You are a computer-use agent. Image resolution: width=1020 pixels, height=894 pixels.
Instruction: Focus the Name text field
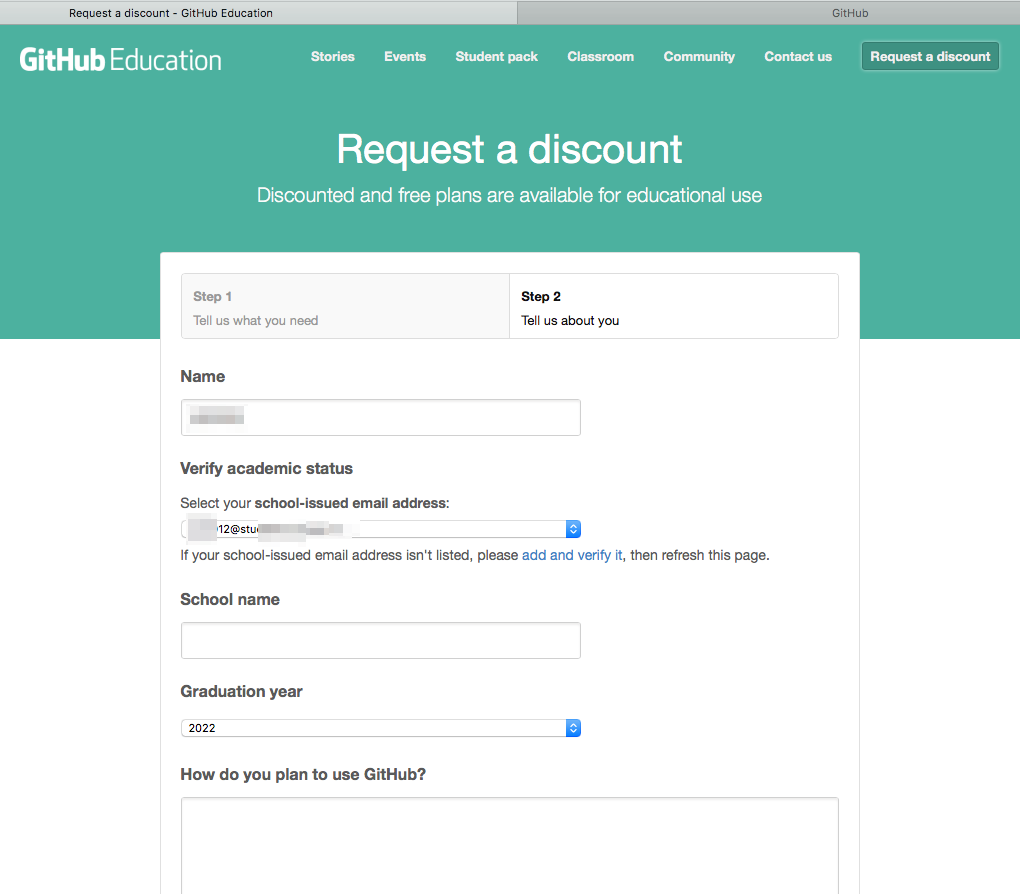click(380, 417)
